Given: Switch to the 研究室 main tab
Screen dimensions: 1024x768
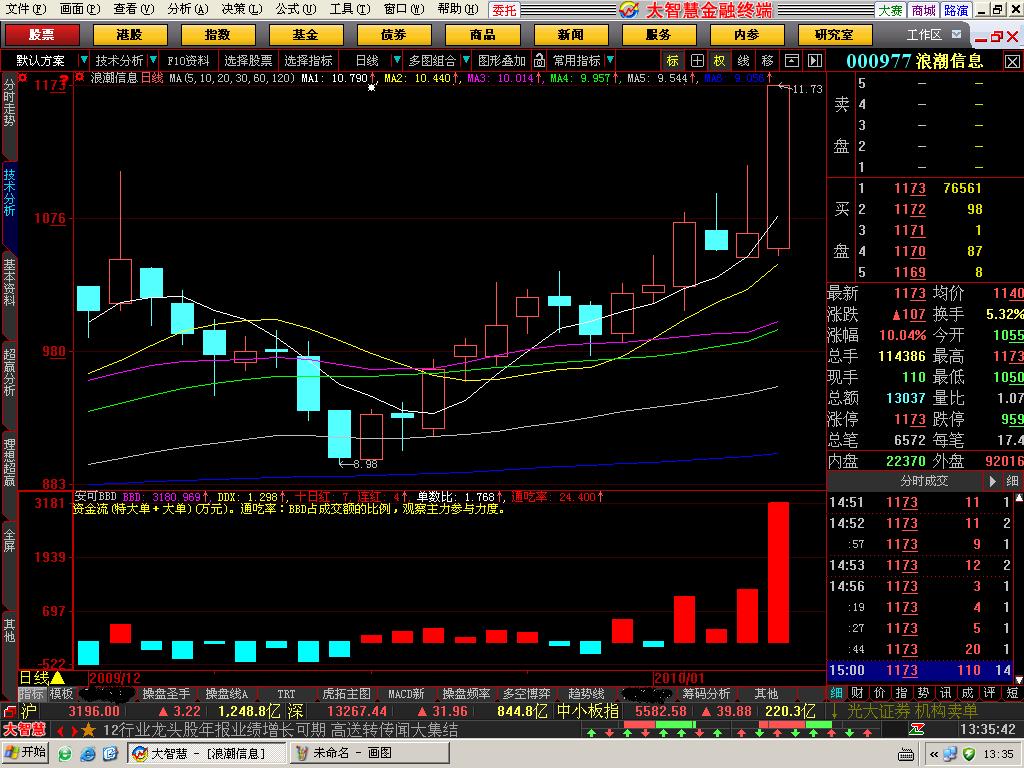Looking at the screenshot, I should 834,35.
